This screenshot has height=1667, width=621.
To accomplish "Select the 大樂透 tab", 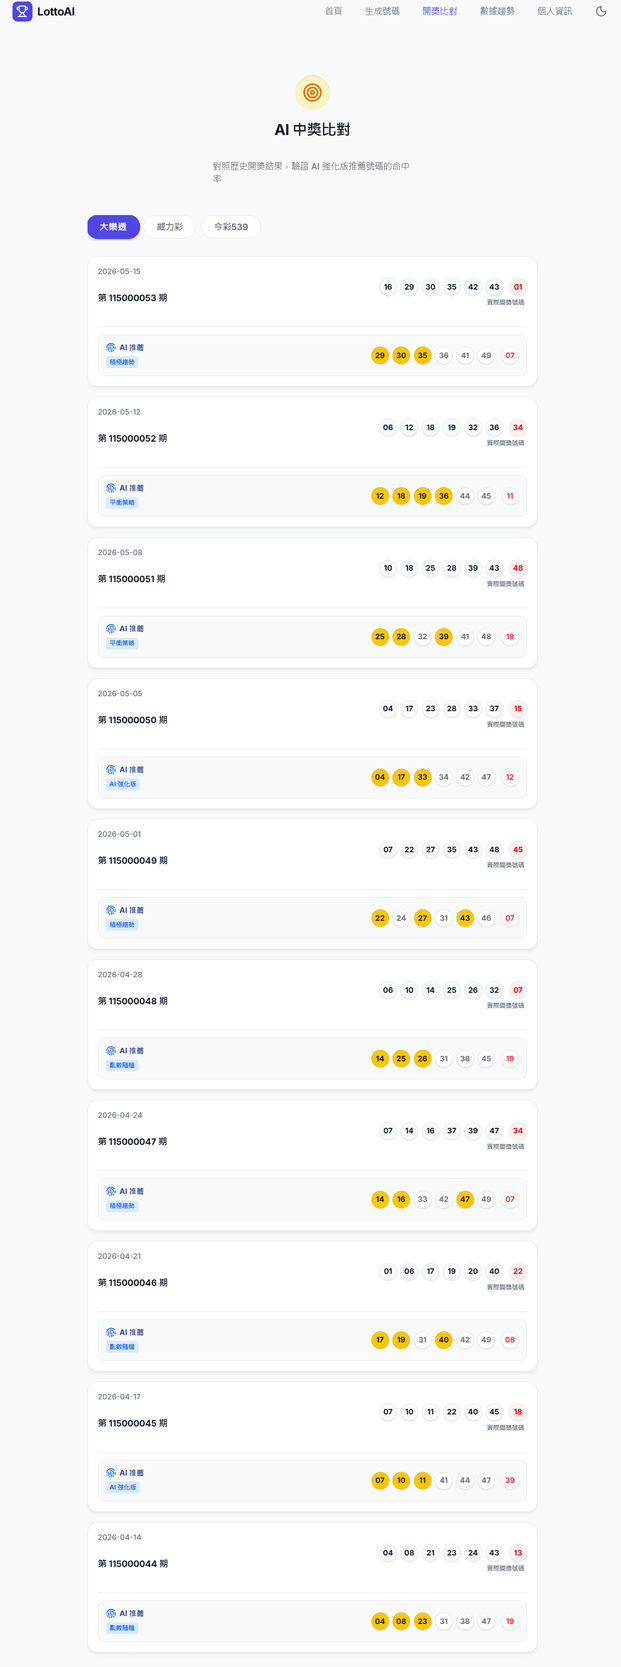I will [113, 227].
